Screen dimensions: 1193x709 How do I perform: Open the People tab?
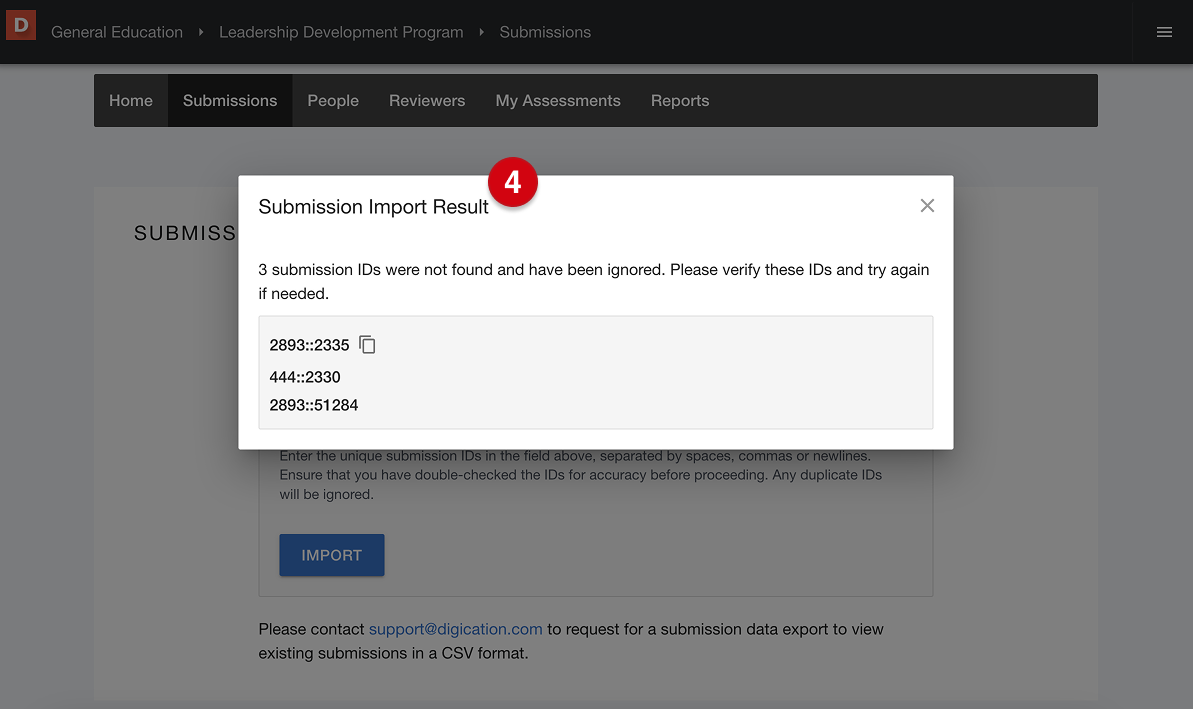click(x=333, y=101)
